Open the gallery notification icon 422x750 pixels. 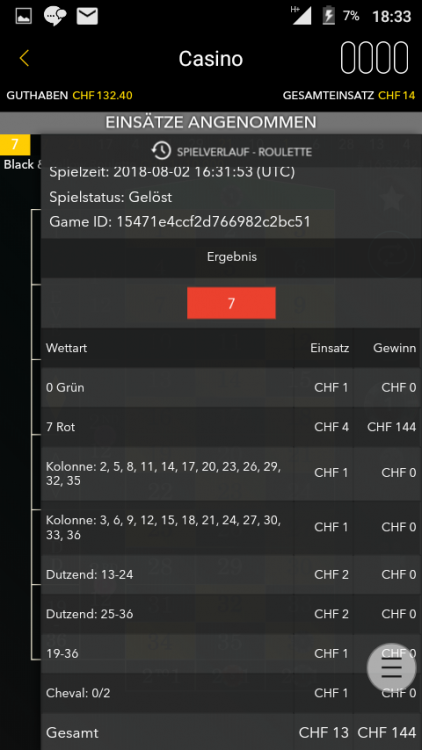point(23,16)
